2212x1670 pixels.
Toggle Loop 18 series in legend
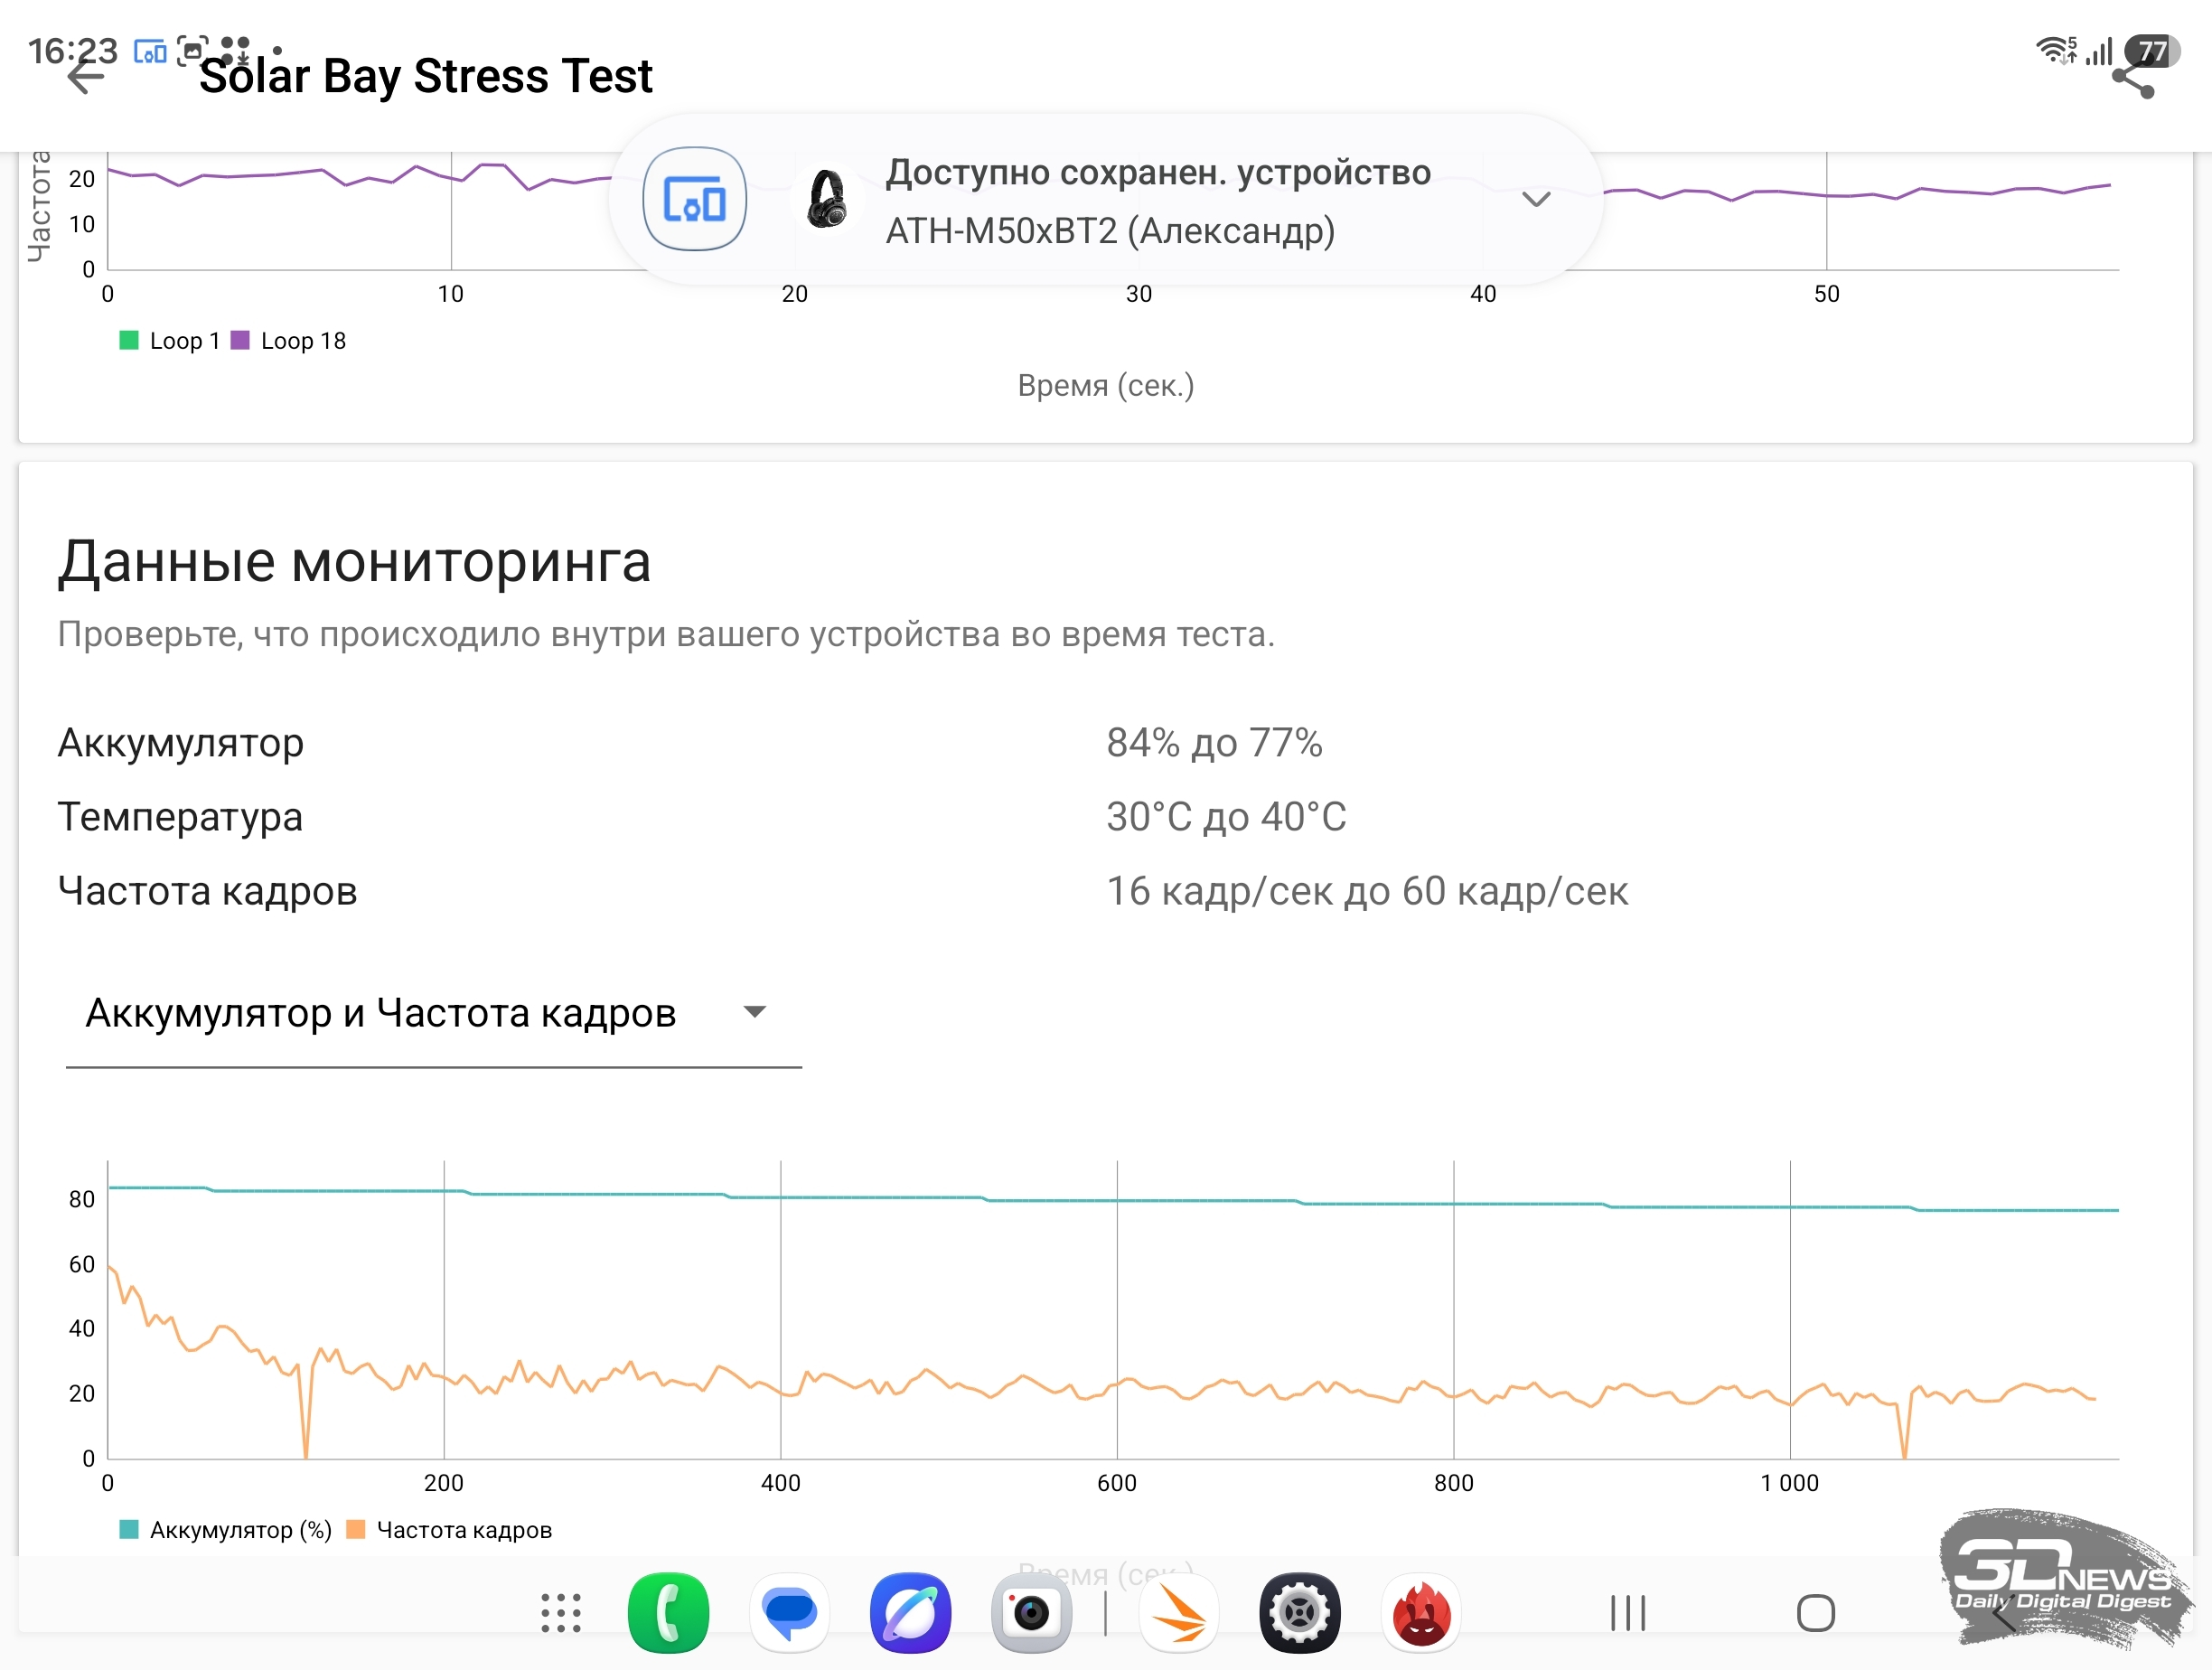coord(288,341)
